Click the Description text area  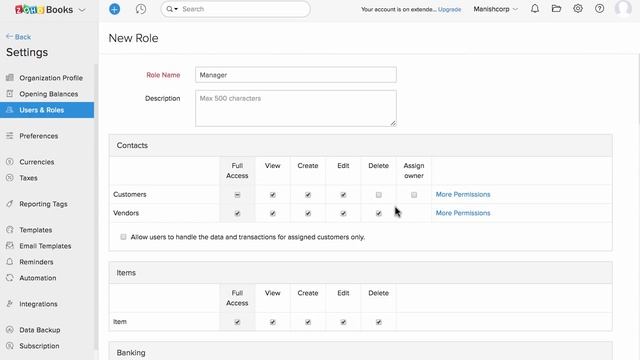click(x=296, y=108)
